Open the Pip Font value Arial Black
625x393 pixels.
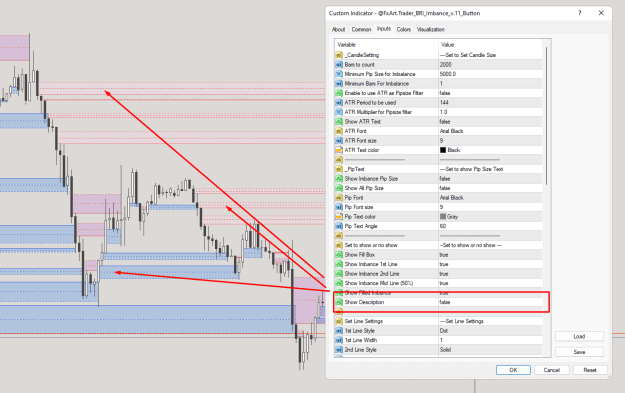tap(452, 198)
